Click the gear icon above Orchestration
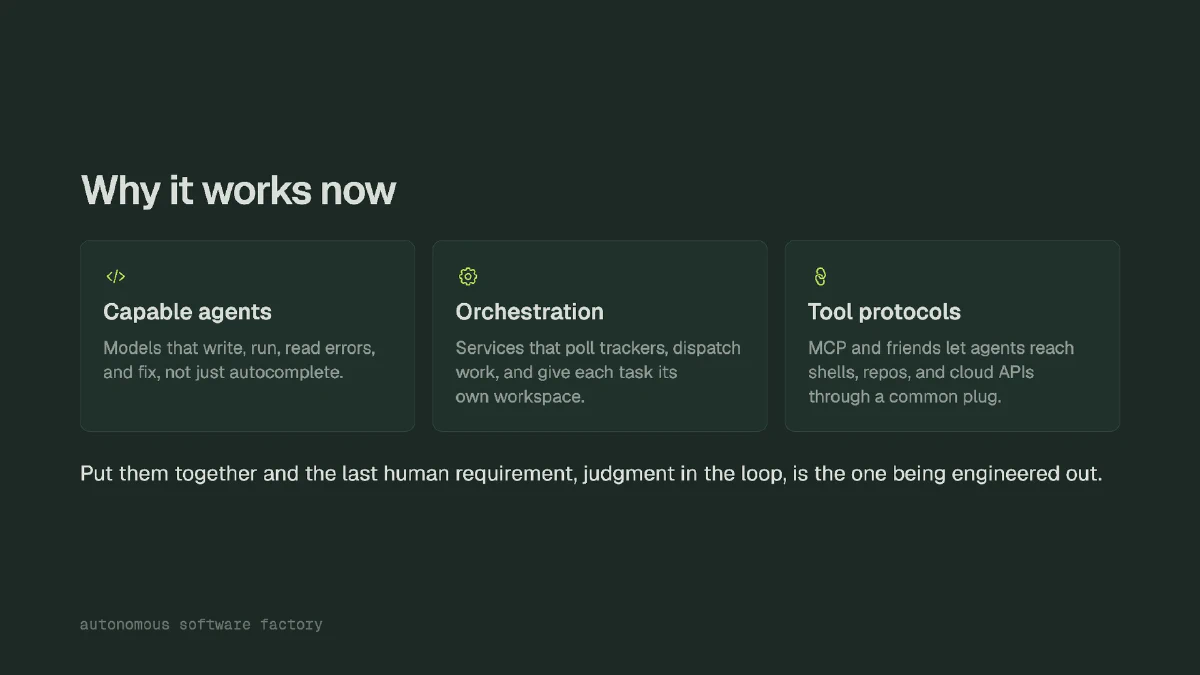Screen dimensions: 1200x675 coord(468,276)
